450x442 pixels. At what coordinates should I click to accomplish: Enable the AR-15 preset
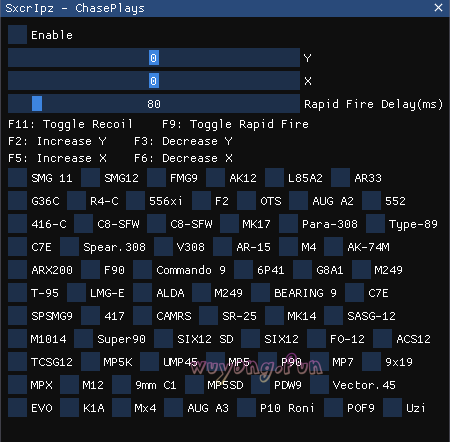(222, 247)
